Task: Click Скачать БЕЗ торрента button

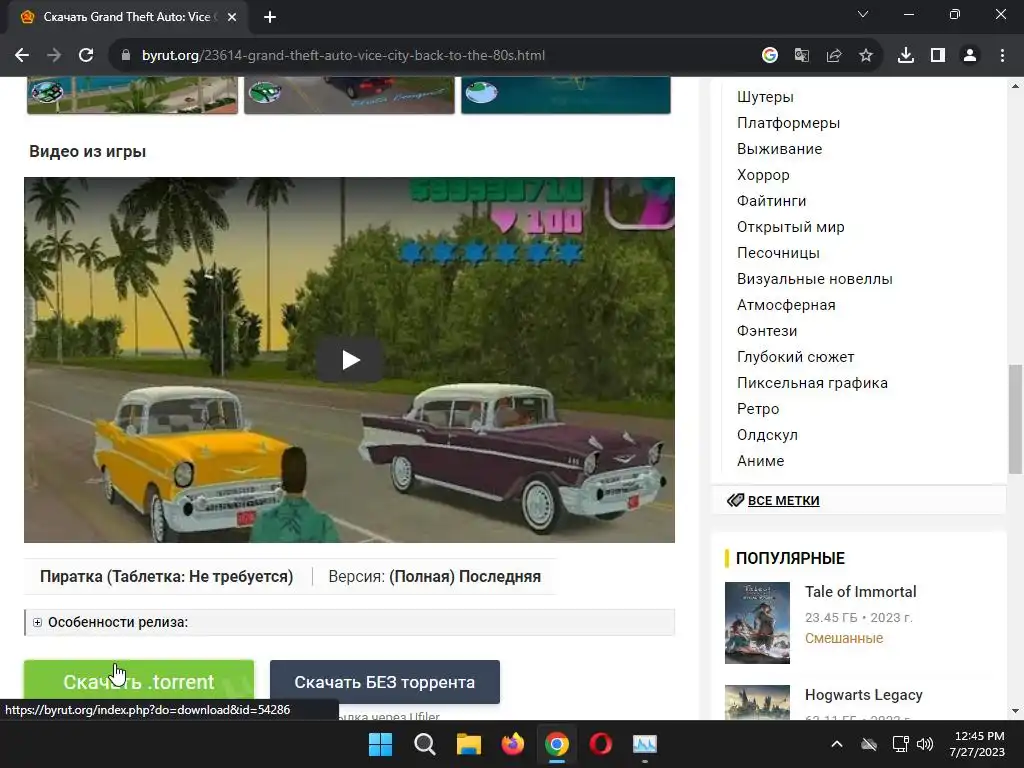Action: tap(385, 682)
